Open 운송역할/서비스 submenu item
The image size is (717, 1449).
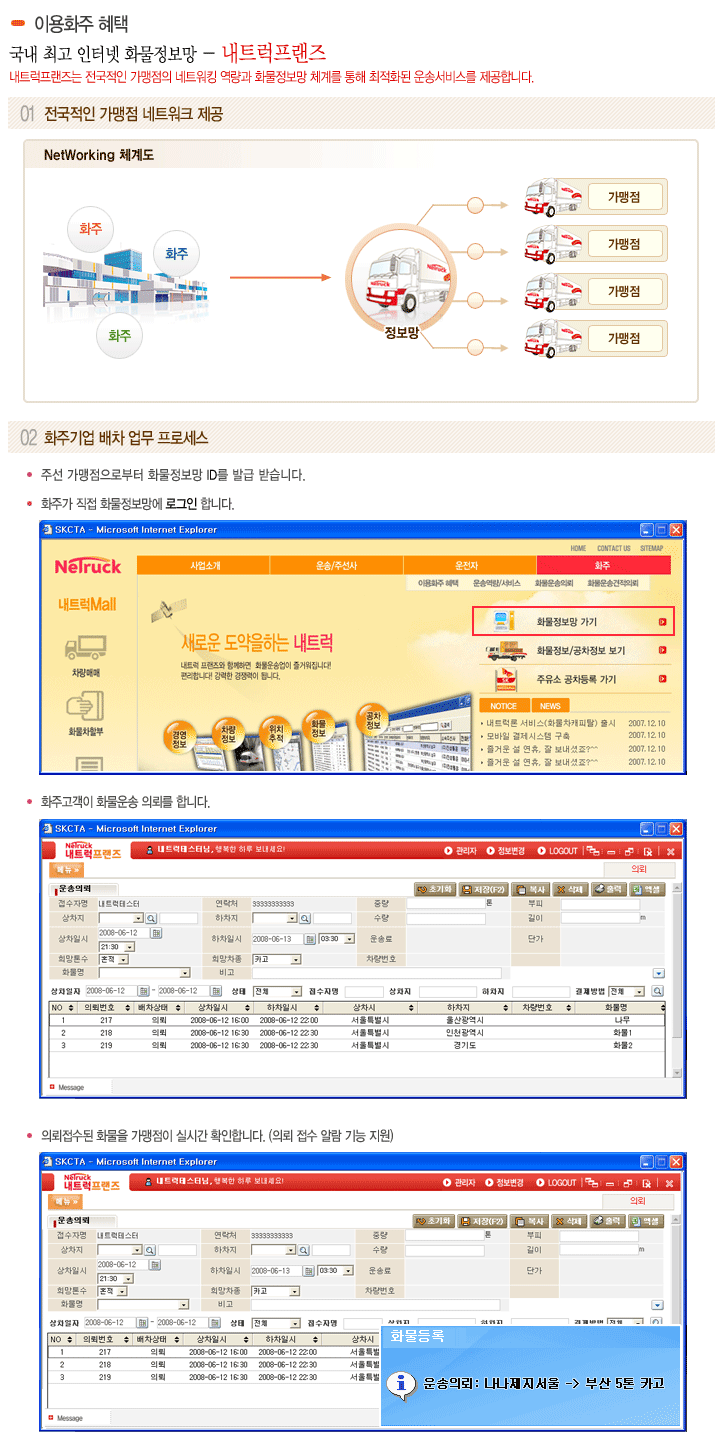496,582
